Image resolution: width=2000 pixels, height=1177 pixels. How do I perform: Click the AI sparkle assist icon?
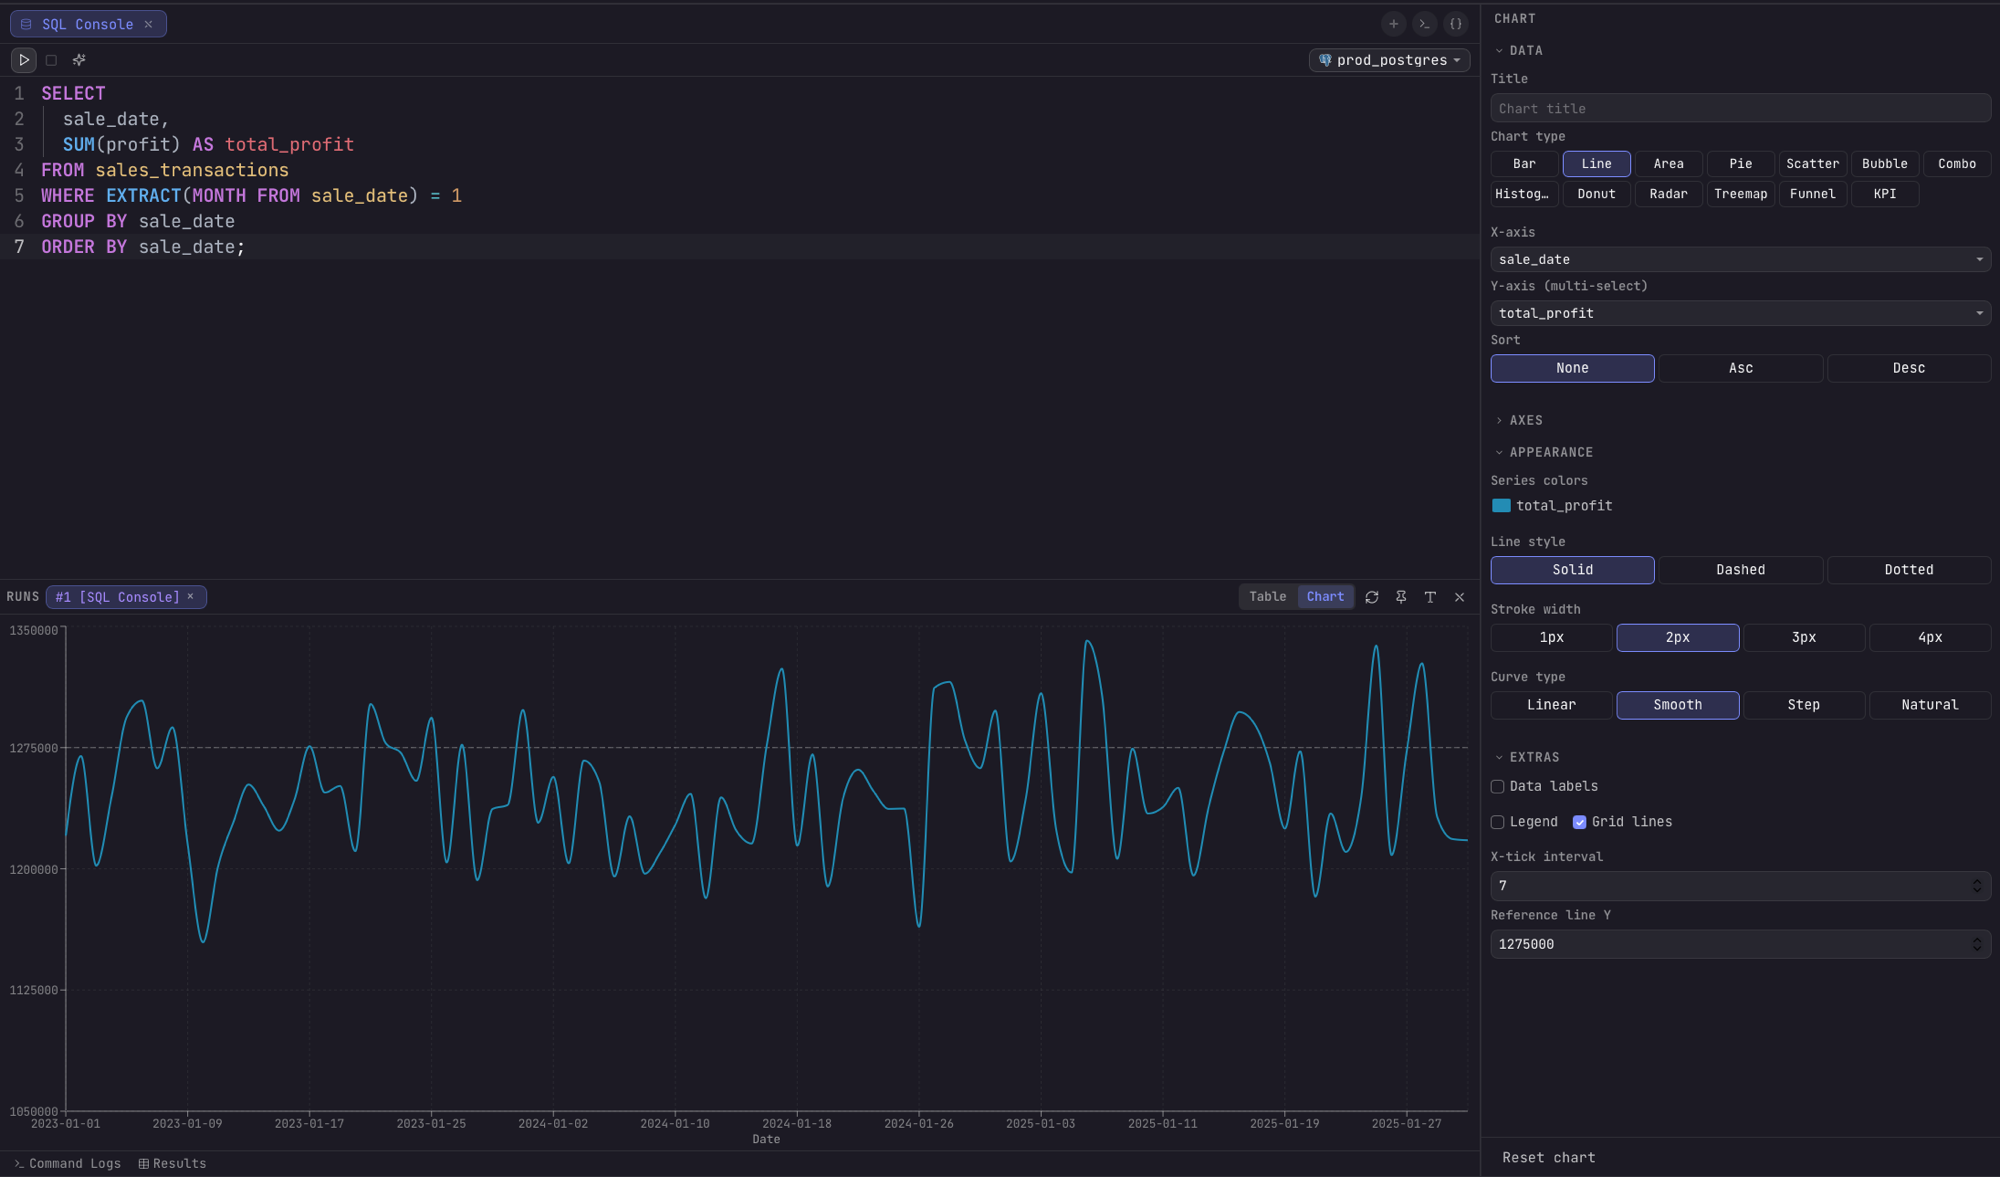pos(79,60)
